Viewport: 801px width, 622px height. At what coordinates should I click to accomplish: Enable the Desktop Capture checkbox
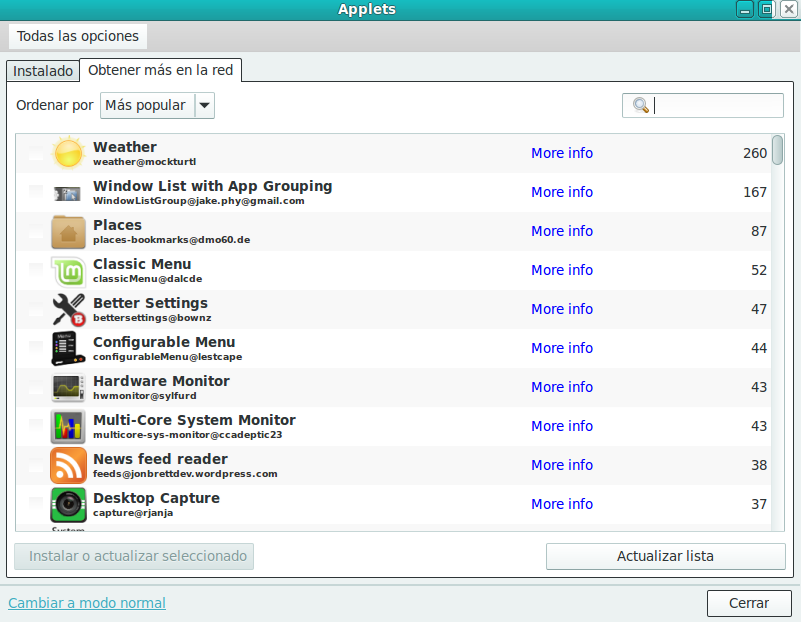(x=36, y=505)
